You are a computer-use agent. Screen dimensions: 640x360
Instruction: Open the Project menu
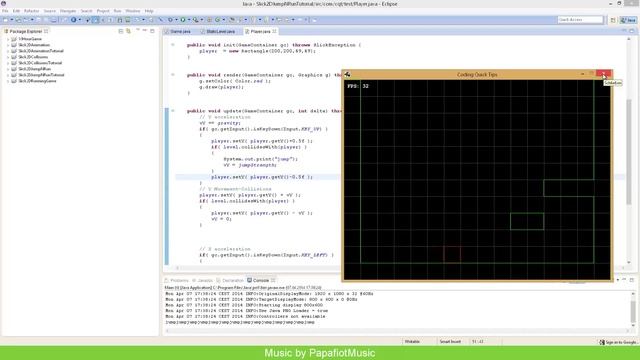(103, 11)
